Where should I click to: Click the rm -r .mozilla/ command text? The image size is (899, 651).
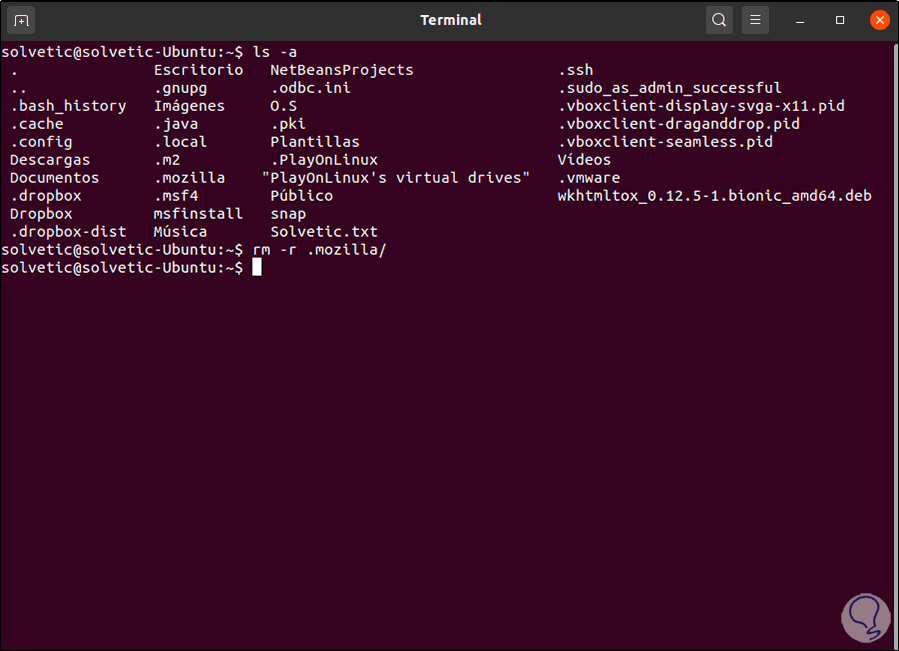pos(319,250)
